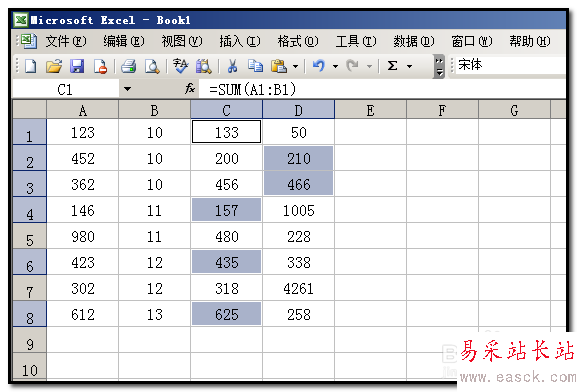Click the Select All corner button
Image resolution: width=577 pixels, height=392 pixels.
[29, 109]
